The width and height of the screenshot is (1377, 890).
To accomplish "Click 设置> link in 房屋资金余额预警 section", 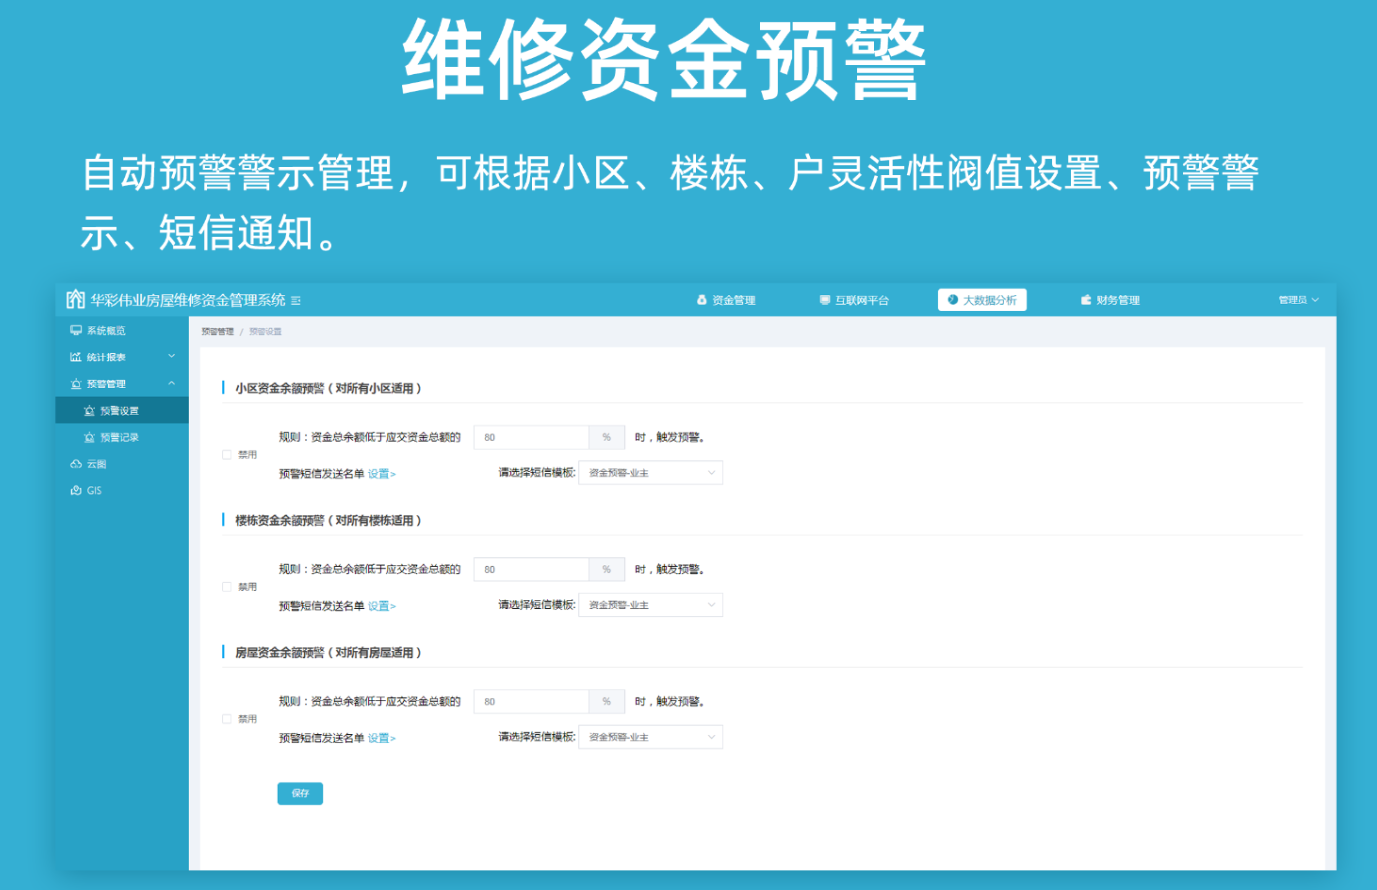I will (382, 738).
